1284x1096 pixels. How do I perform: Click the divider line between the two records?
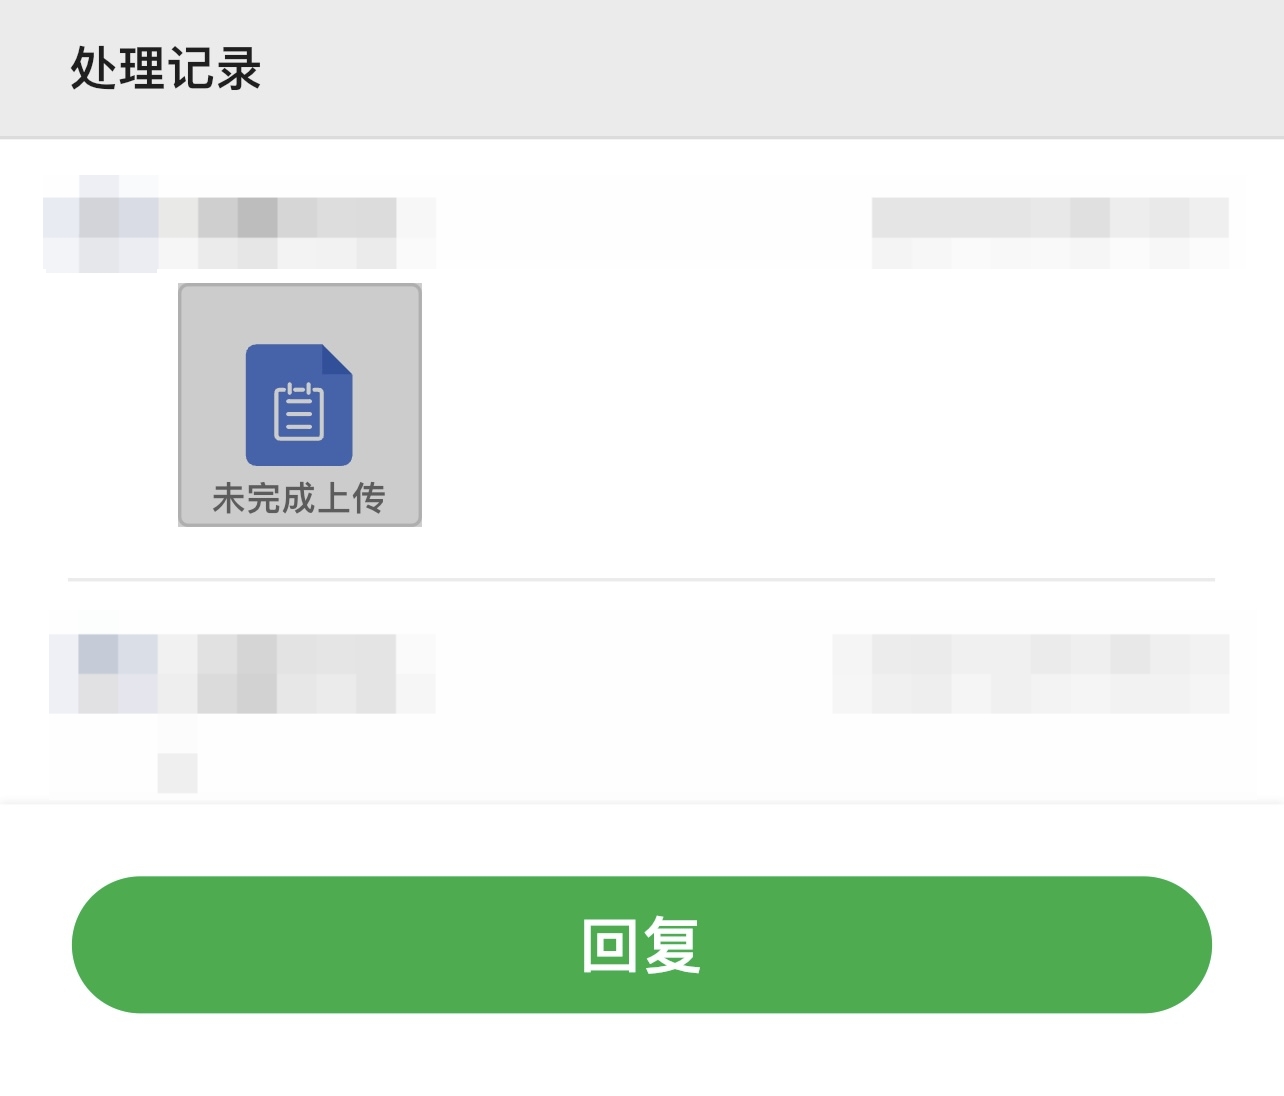coord(641,579)
